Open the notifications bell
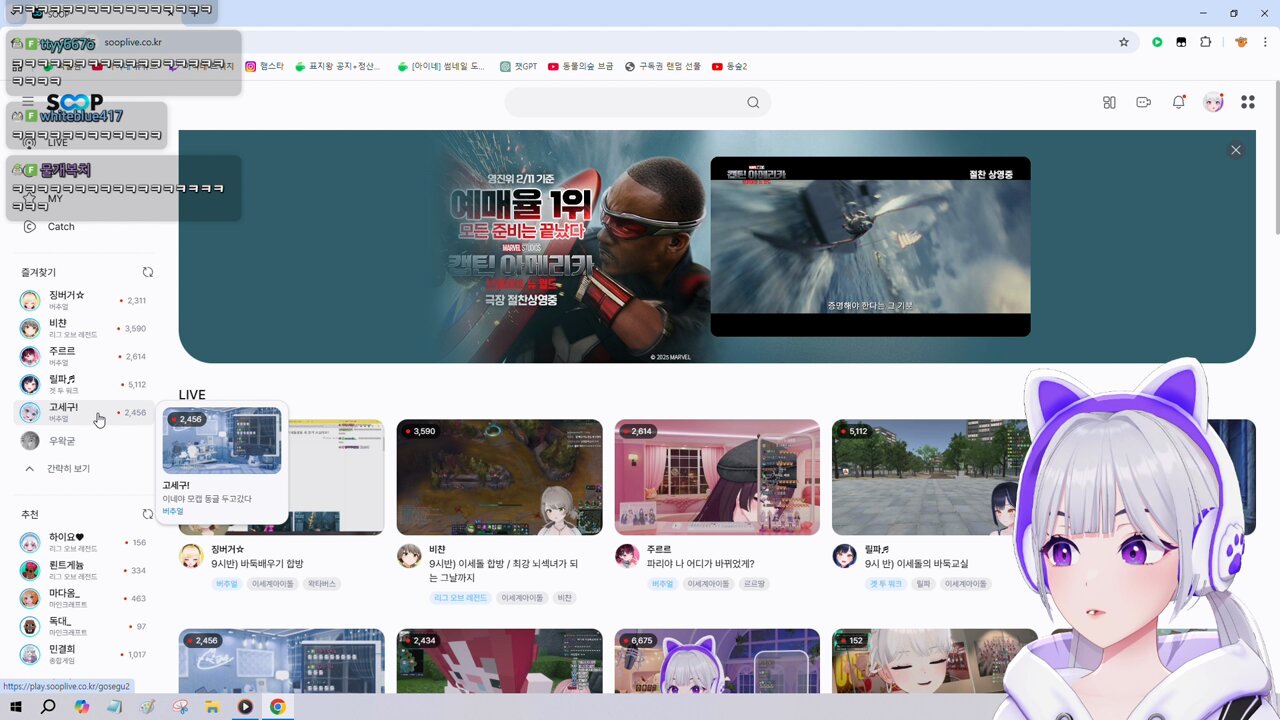Screen dimensions: 1280x720 [x=1179, y=102]
